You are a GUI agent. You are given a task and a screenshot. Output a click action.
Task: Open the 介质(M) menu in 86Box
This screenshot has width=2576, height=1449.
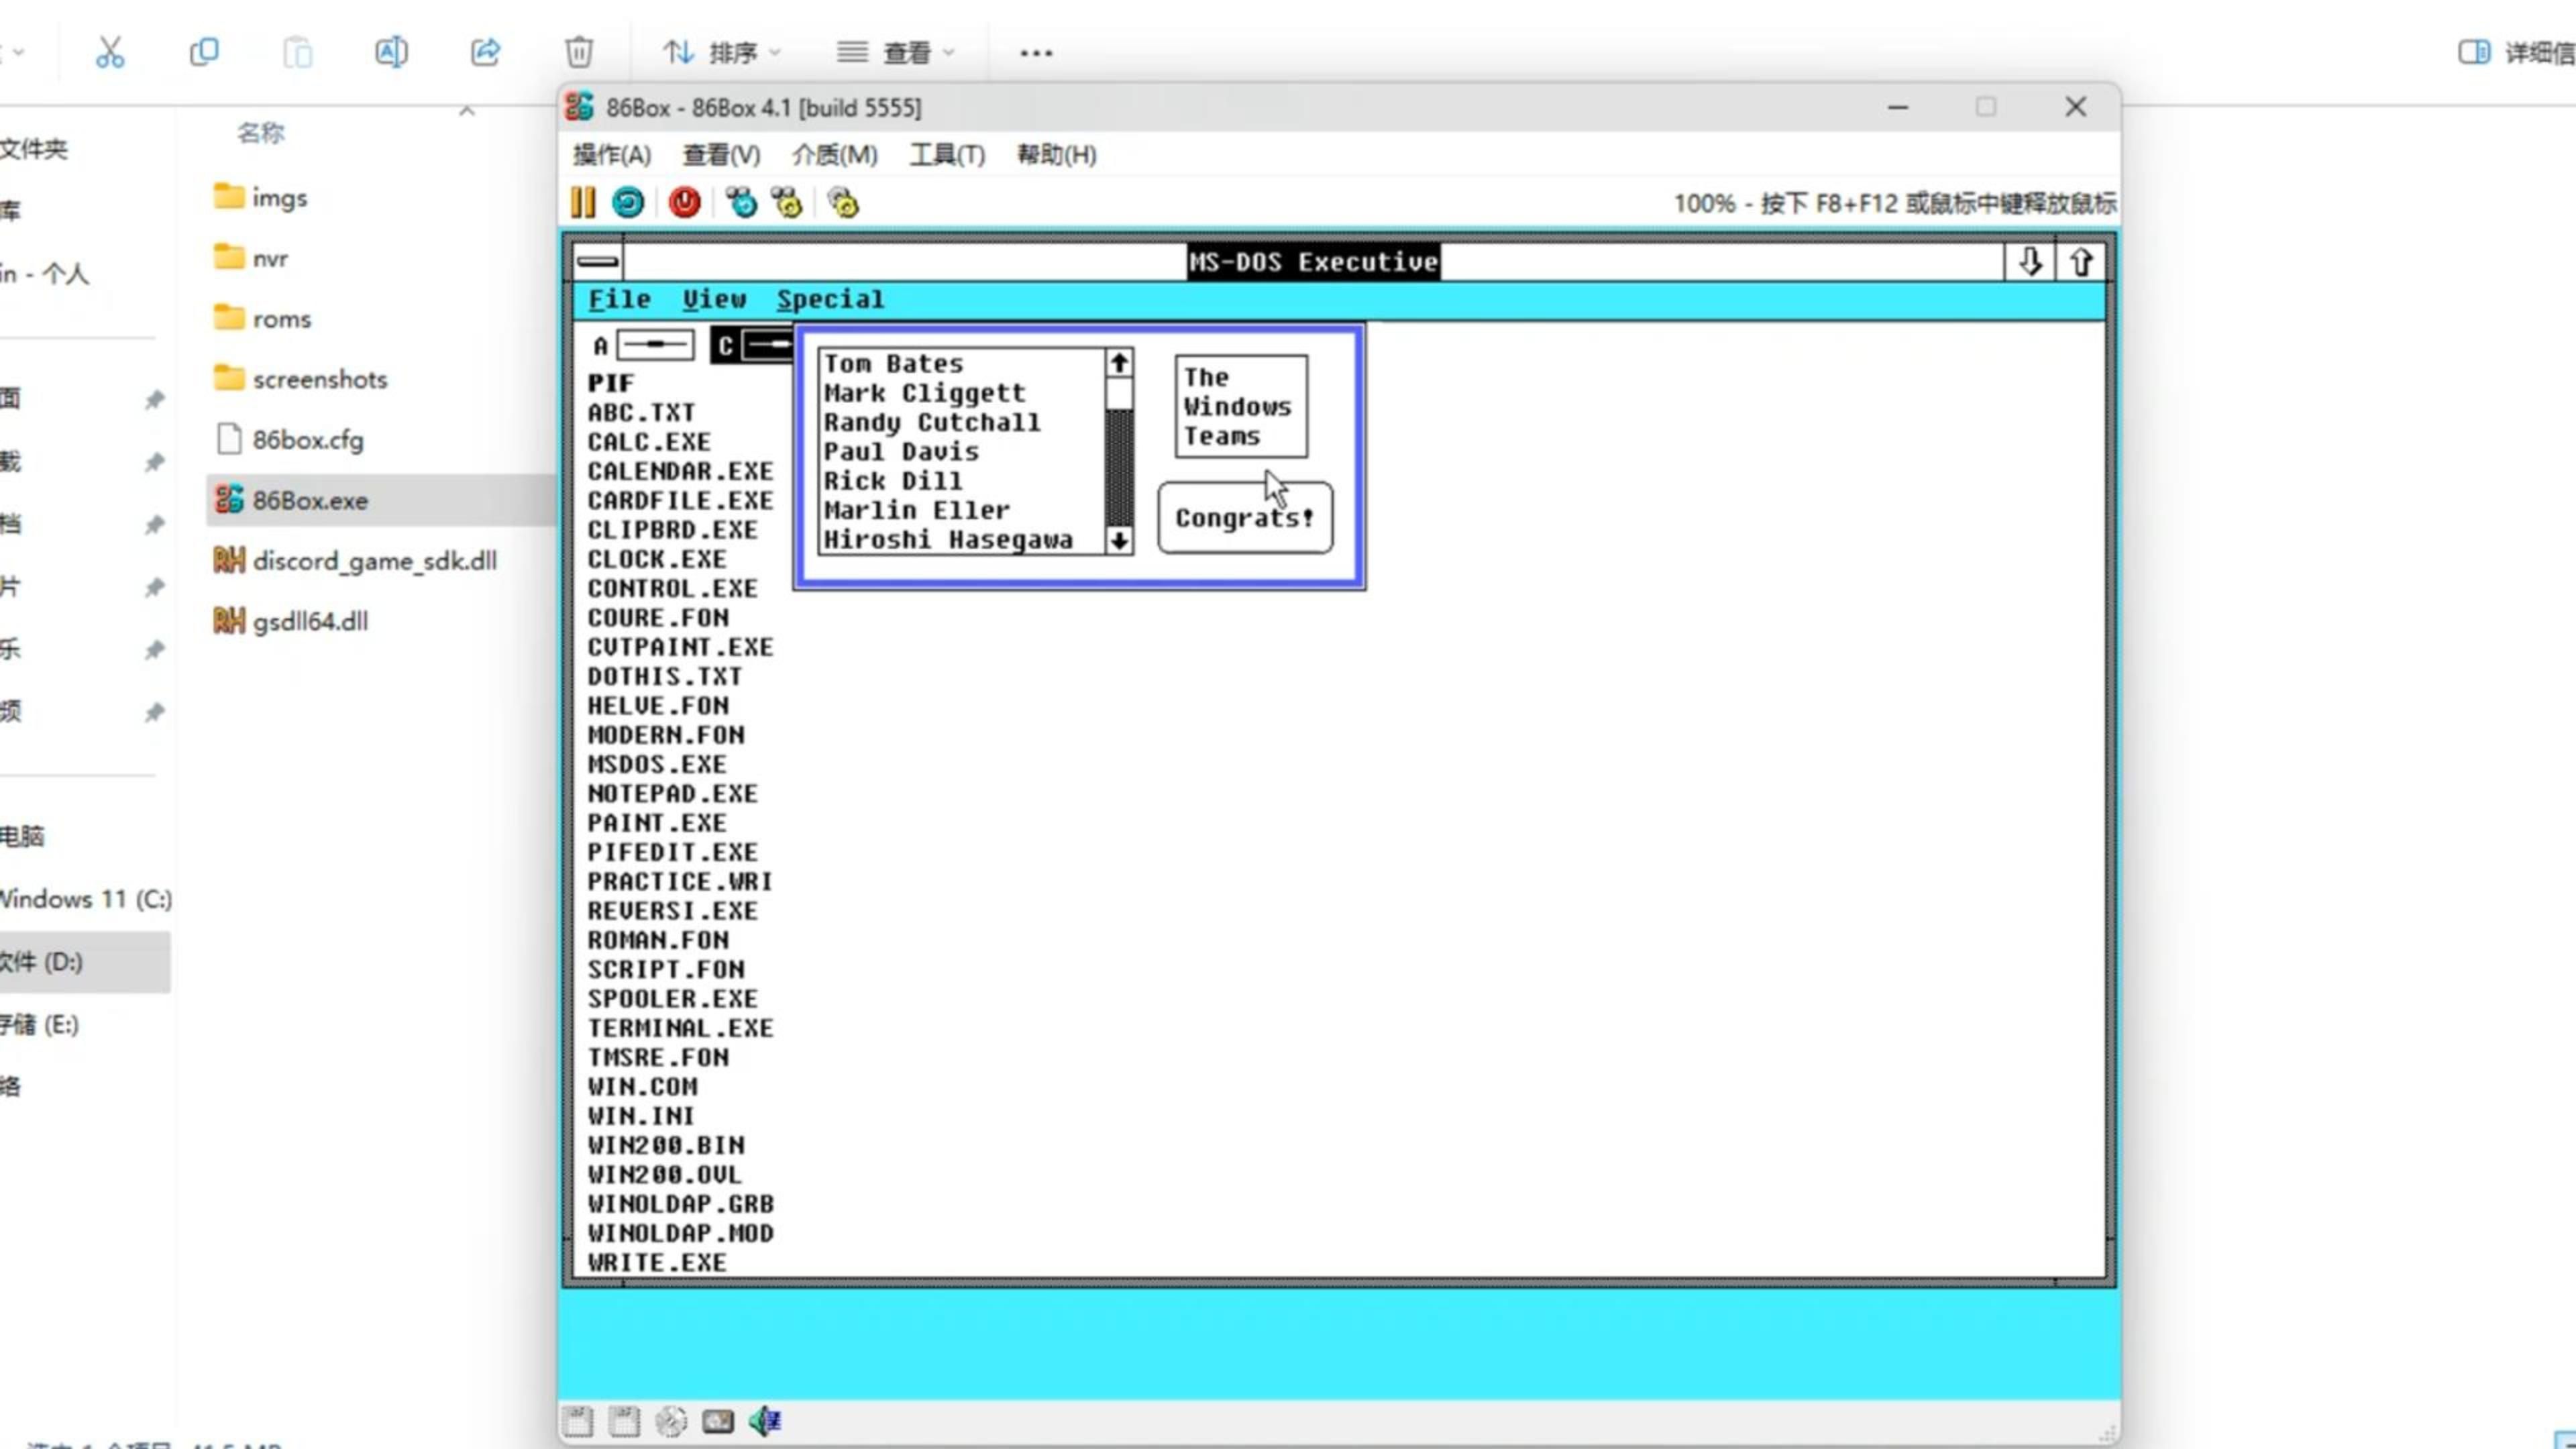(834, 155)
